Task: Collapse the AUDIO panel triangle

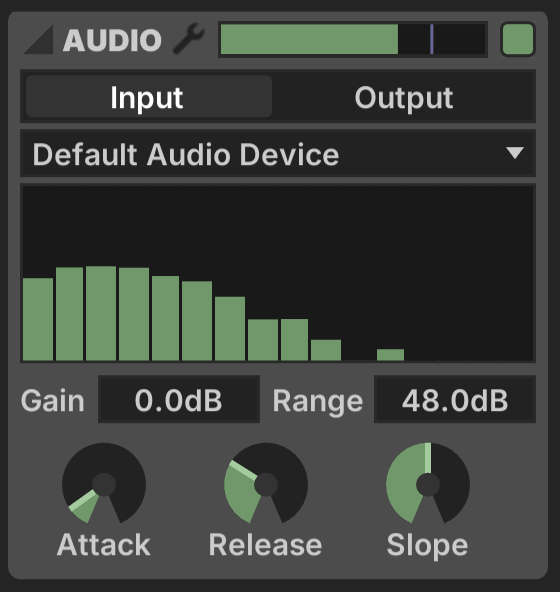Action: pyautogui.click(x=39, y=40)
